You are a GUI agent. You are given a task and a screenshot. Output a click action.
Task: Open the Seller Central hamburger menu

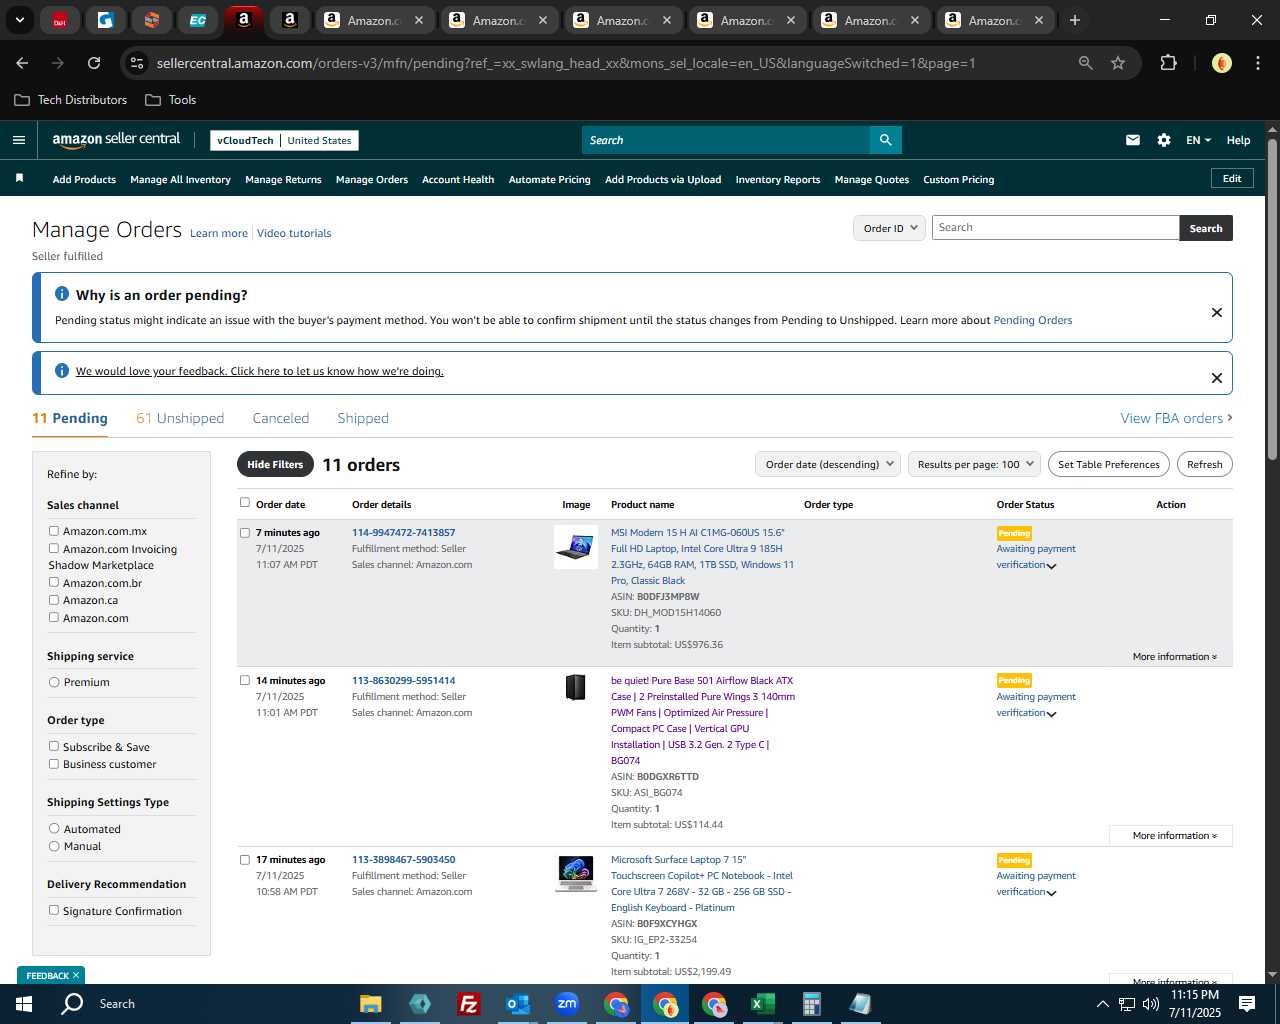(x=18, y=140)
